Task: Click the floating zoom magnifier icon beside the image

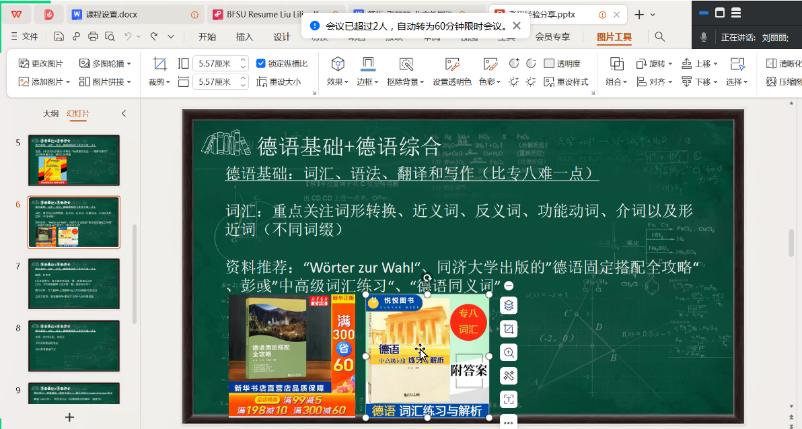Action: tap(509, 353)
